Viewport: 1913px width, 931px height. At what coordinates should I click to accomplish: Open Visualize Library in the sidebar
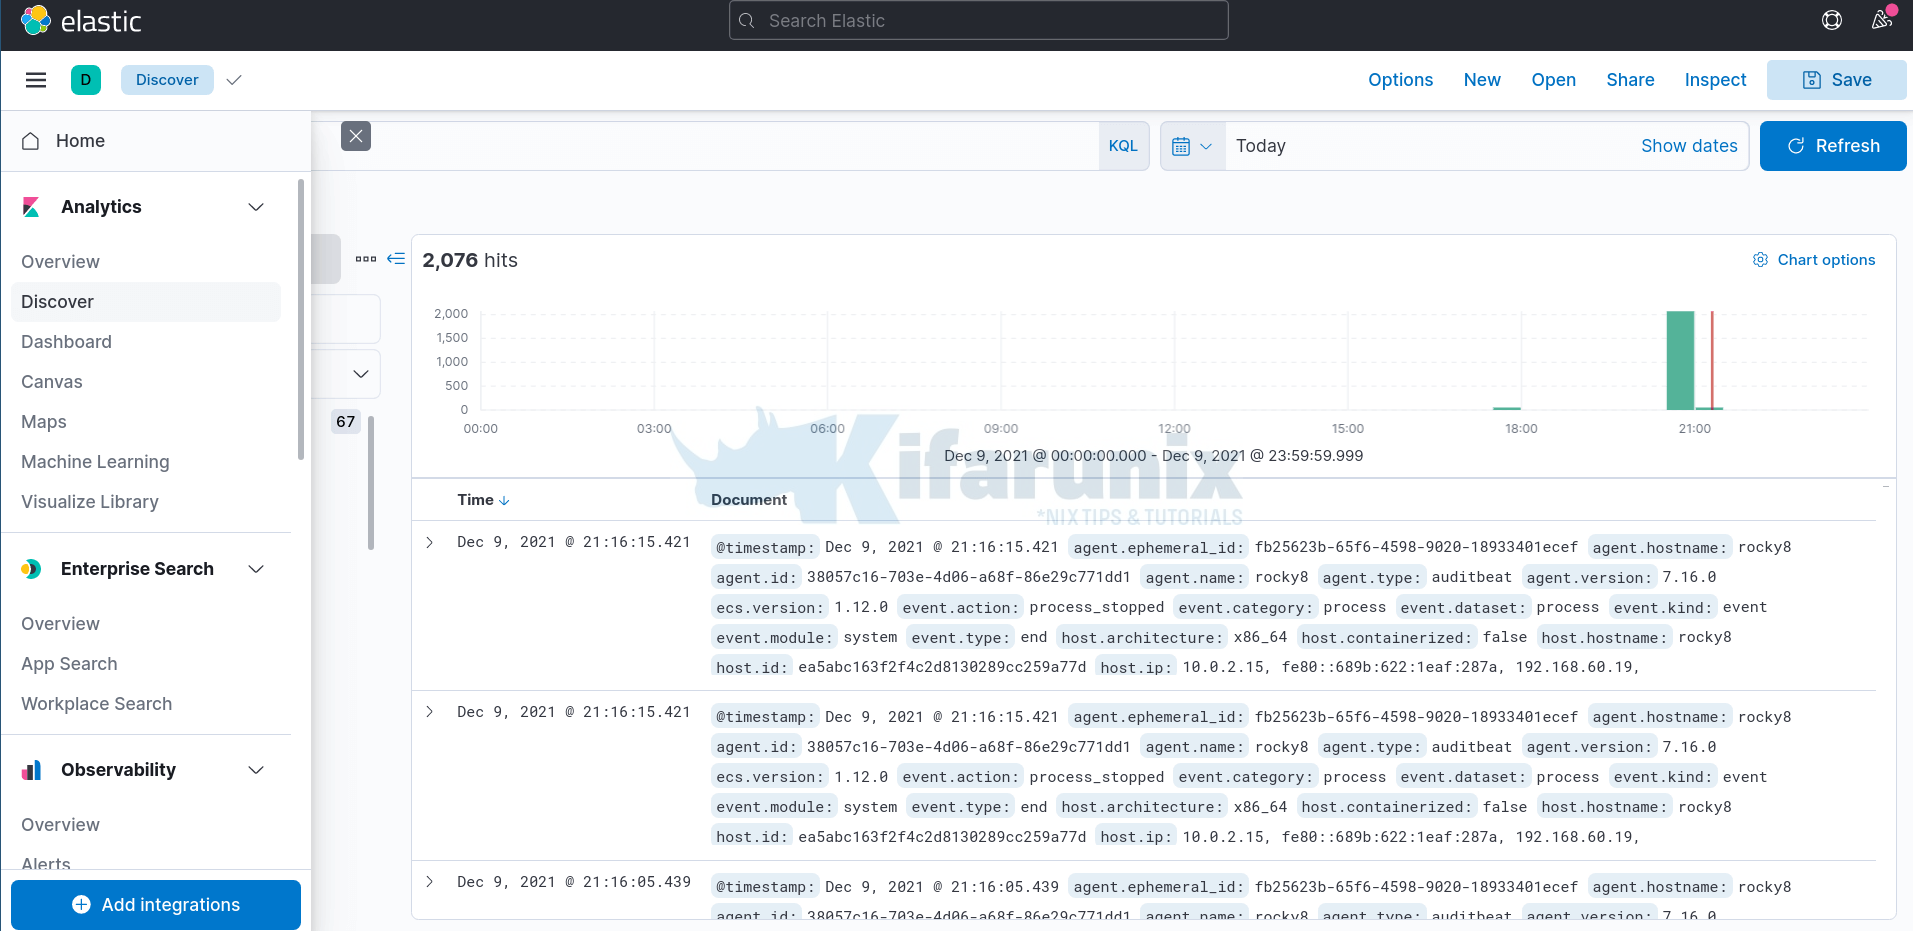(90, 502)
